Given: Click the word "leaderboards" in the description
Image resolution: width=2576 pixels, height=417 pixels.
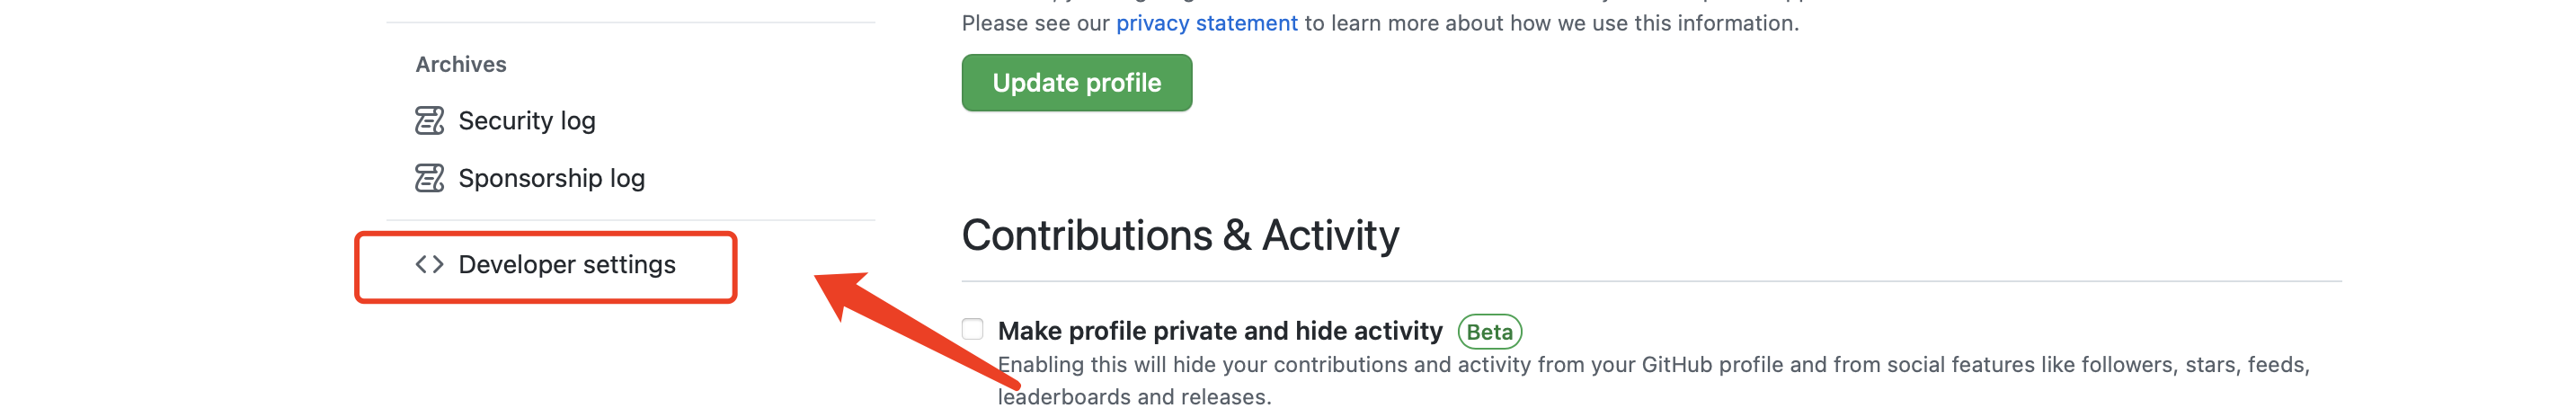Looking at the screenshot, I should tap(1064, 397).
